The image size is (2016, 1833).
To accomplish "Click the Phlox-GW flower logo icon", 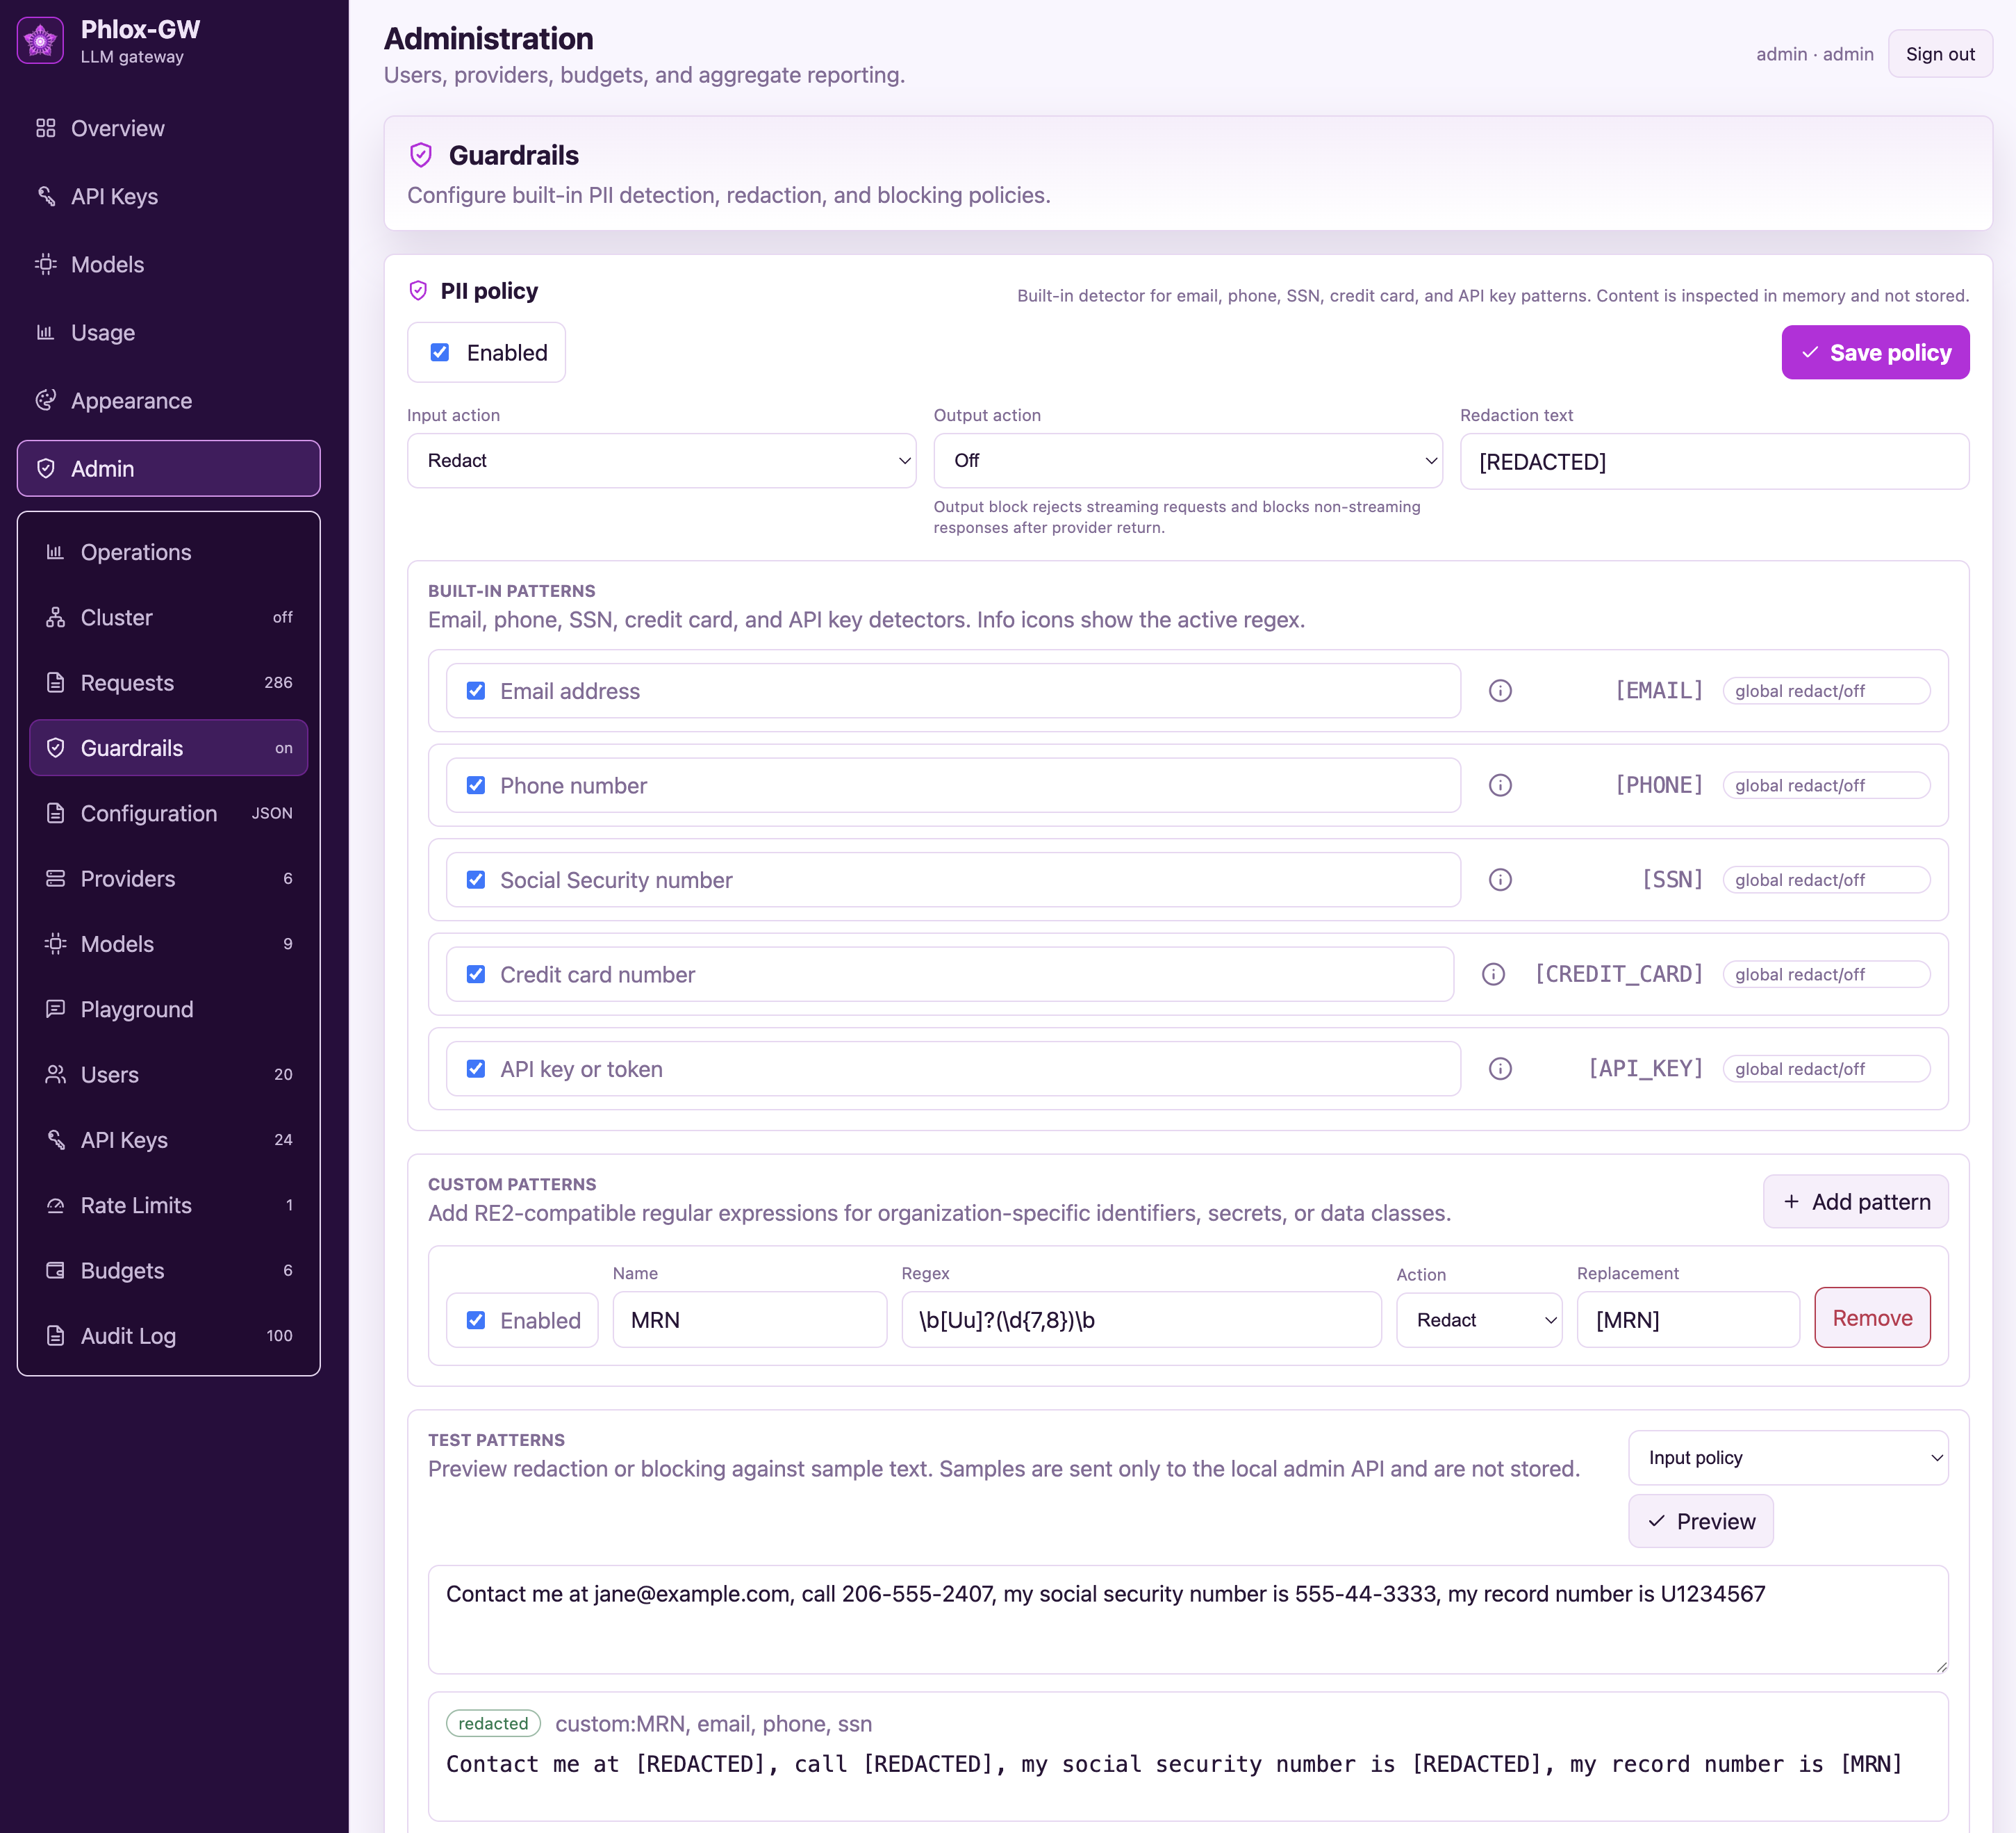I will pyautogui.click(x=40, y=41).
